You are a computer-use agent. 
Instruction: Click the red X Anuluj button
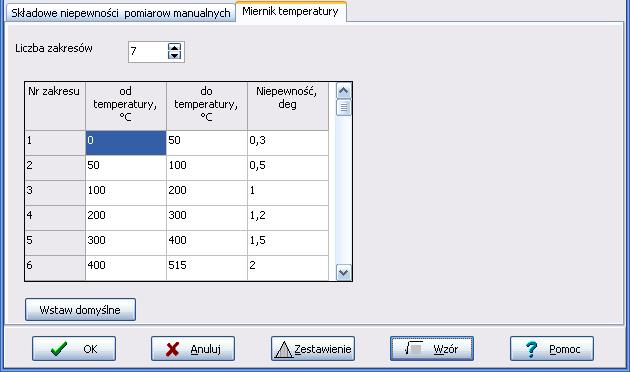(x=193, y=349)
